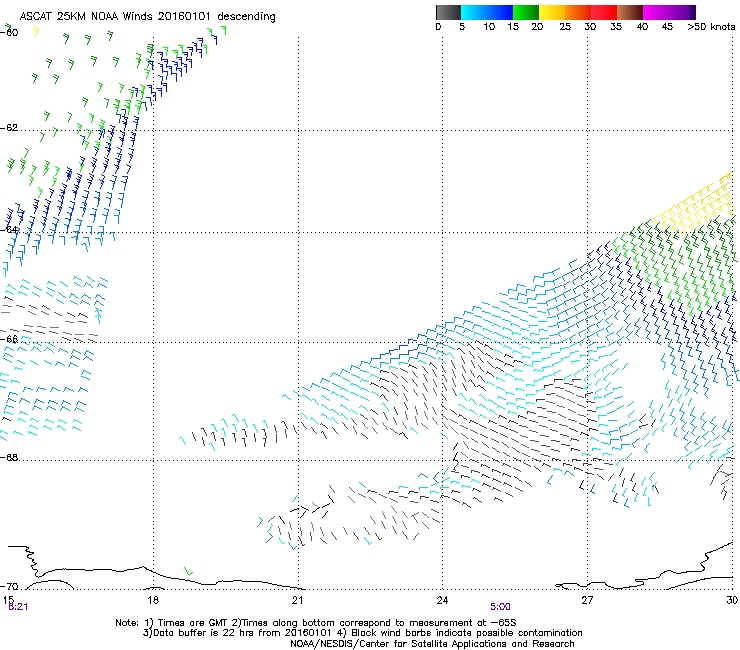Screen dimensions: 740x650
Task: Click the purple time stamp 5:00
Action: pyautogui.click(x=500, y=607)
